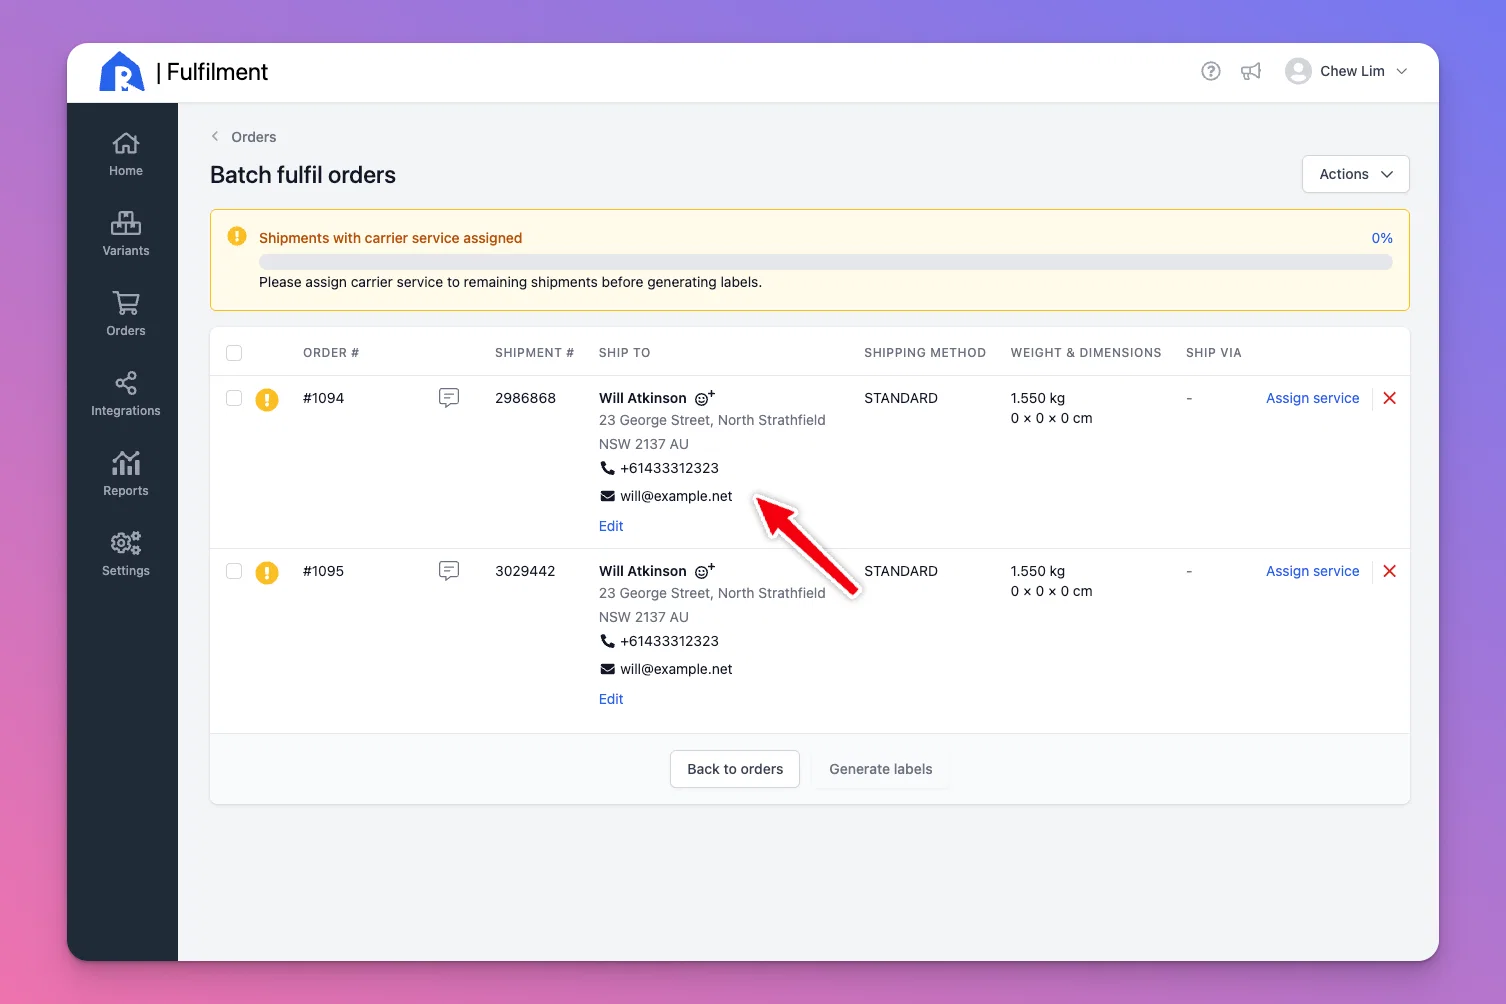Click the Fulfilment logo icon
Viewport: 1506px width, 1004px height.
pyautogui.click(x=122, y=72)
